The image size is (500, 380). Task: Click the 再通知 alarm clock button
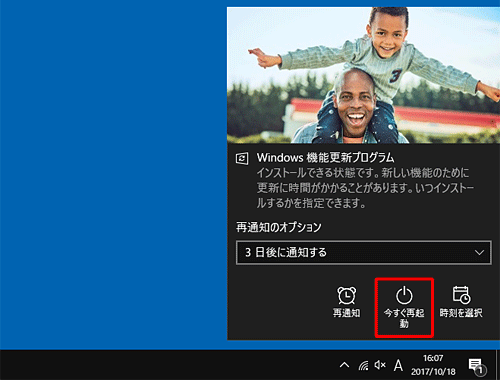[347, 302]
